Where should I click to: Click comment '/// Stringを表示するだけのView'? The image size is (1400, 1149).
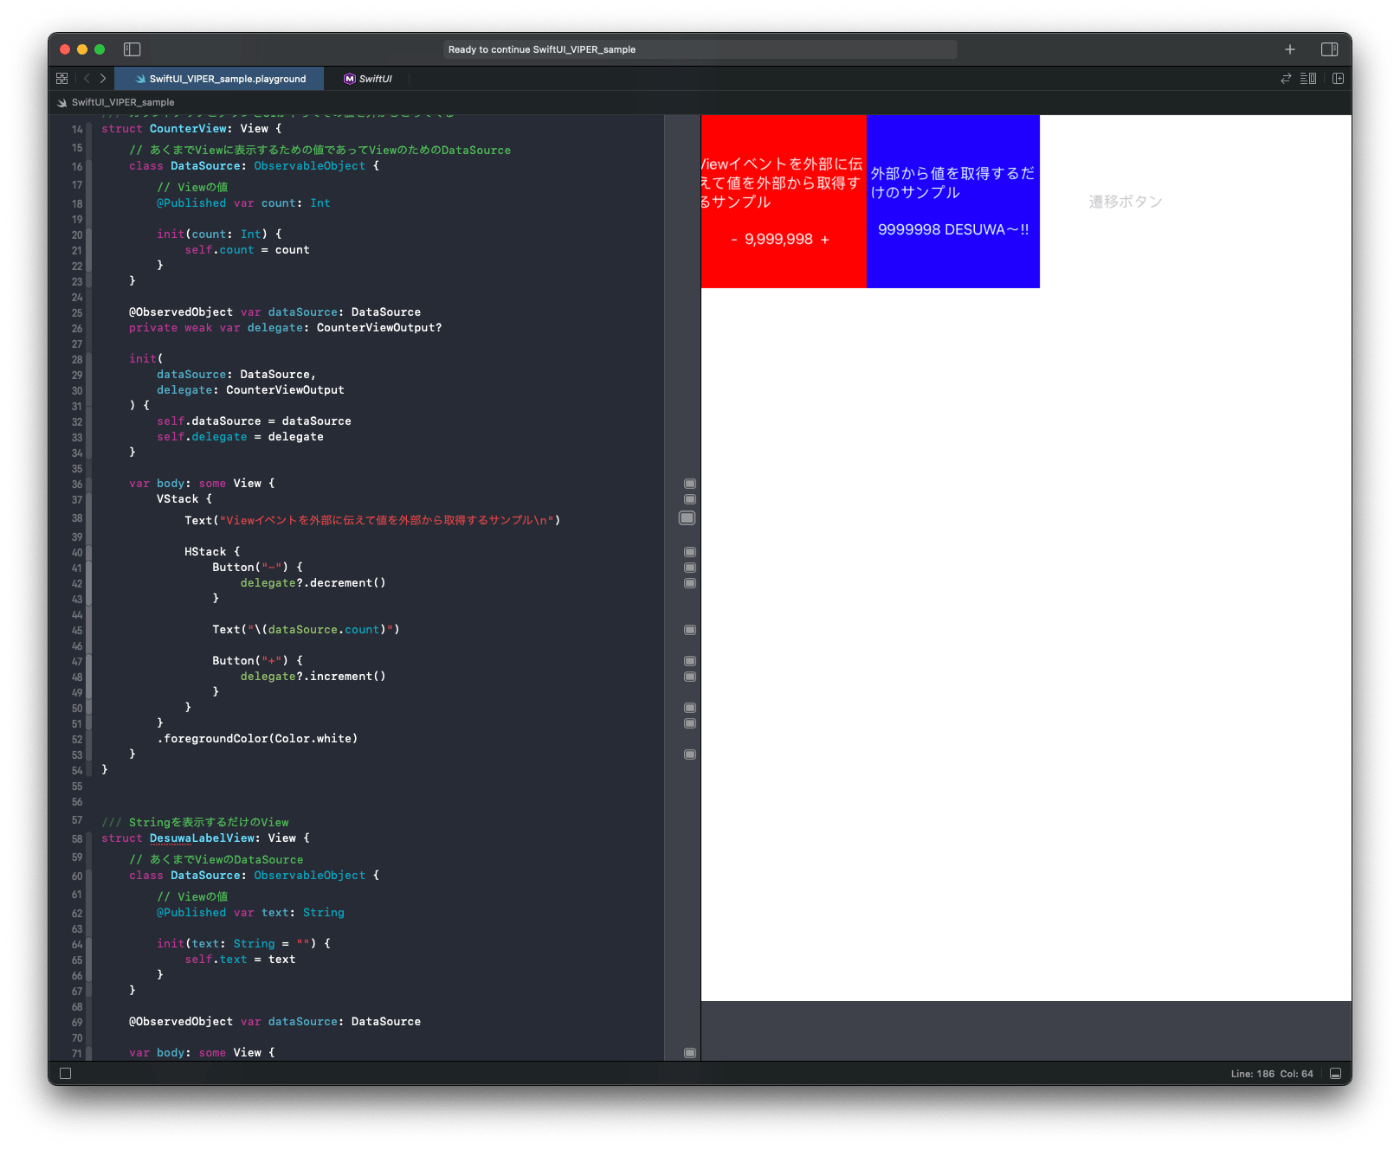(x=195, y=823)
